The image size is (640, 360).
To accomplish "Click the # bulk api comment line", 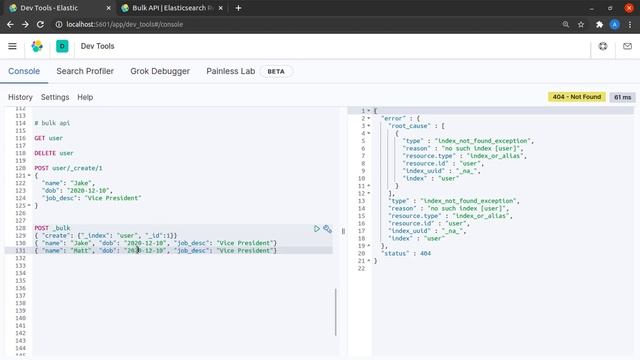I will [x=52, y=123].
